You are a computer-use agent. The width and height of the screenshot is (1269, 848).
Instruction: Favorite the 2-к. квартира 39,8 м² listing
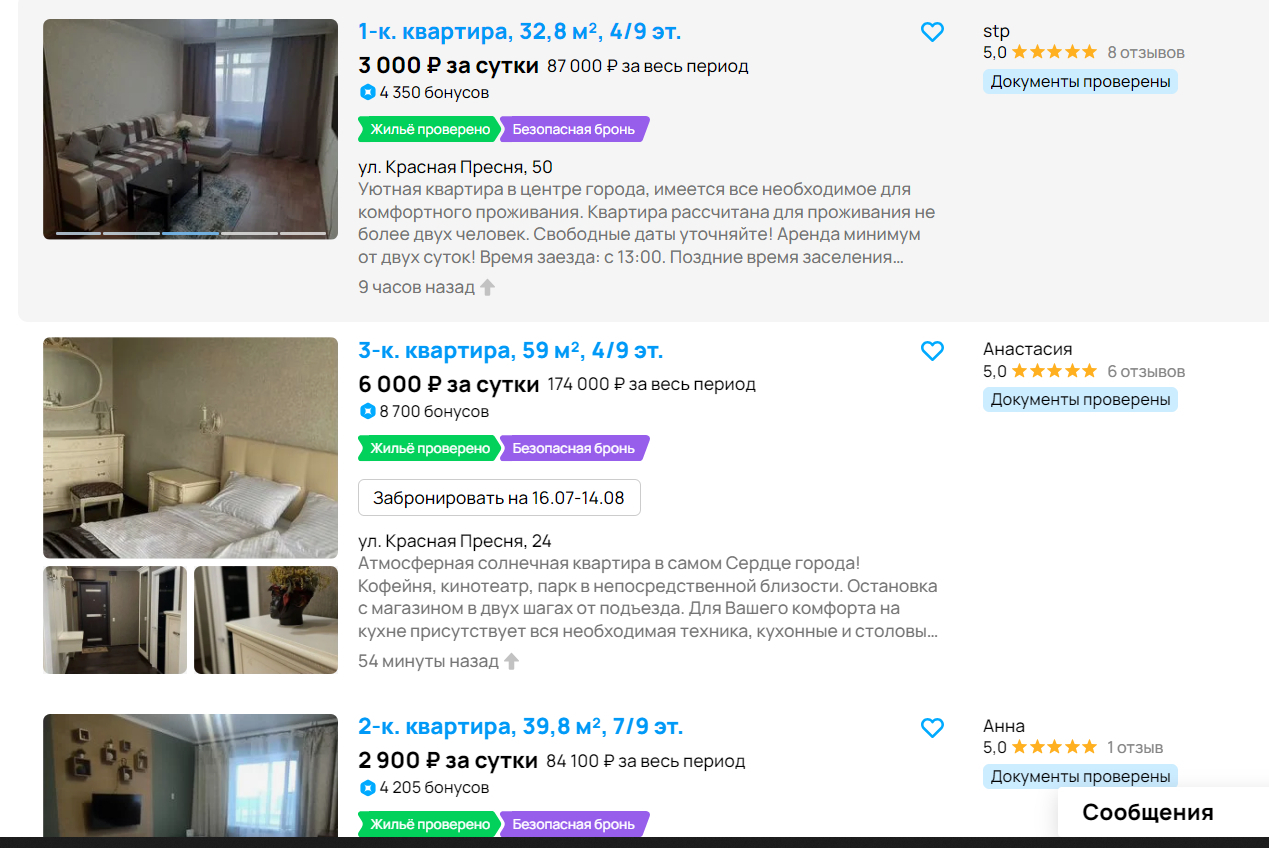click(x=932, y=728)
